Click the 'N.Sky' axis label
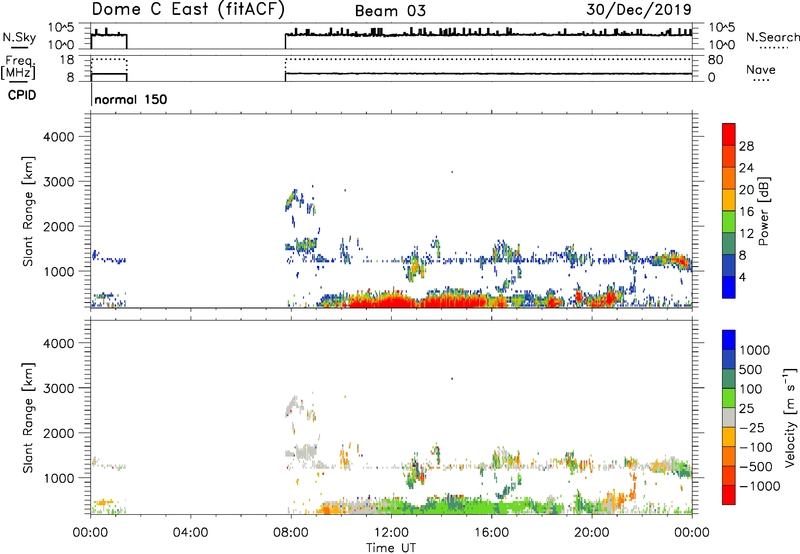 pos(19,37)
